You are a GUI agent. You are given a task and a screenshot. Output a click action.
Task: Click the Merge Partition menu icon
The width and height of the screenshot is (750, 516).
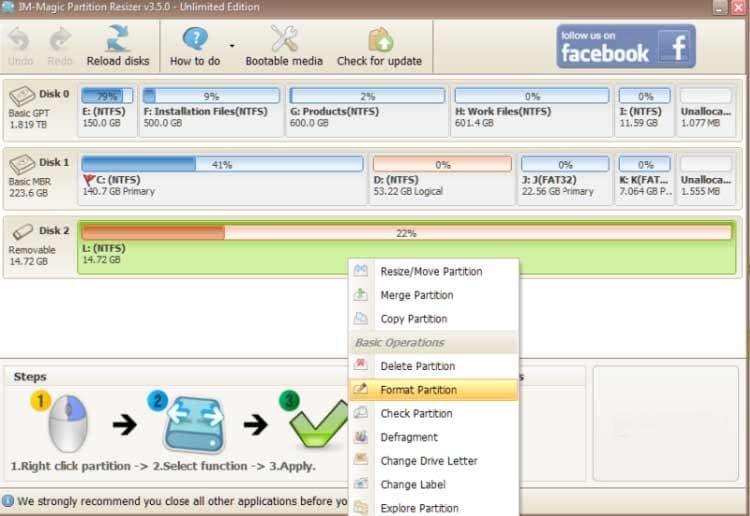click(x=361, y=295)
